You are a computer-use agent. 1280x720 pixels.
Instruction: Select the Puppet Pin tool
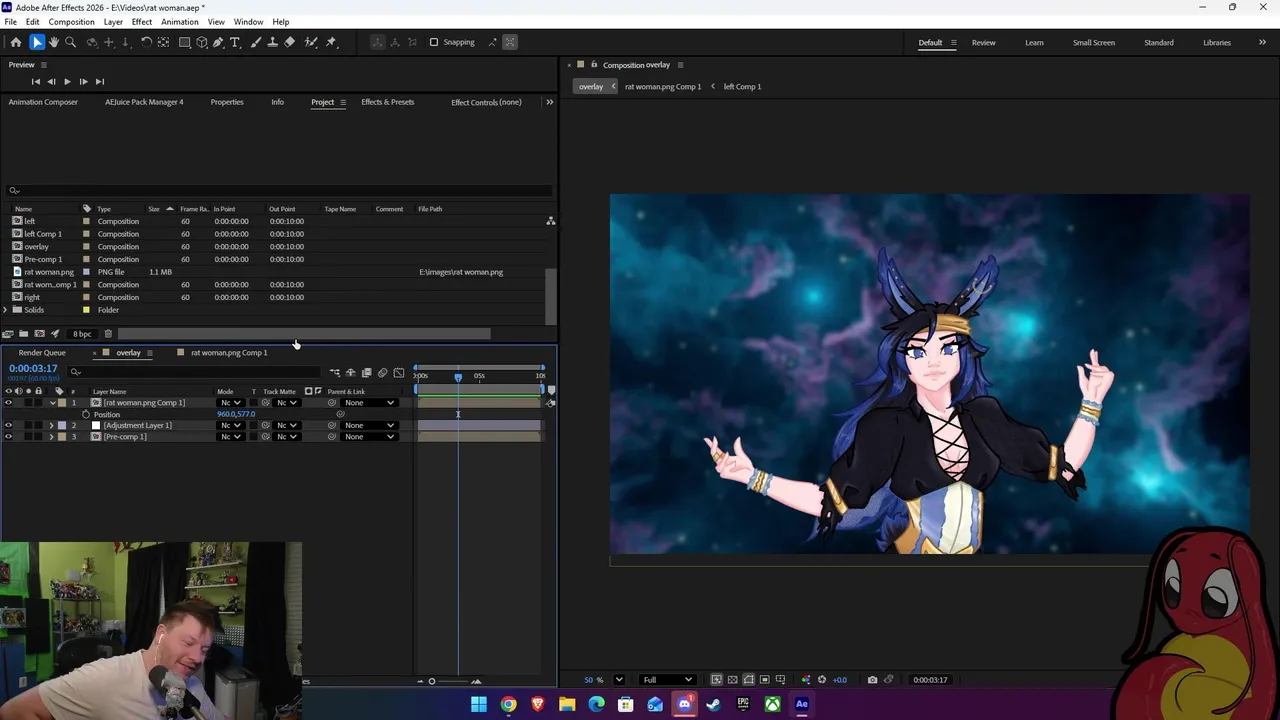click(x=332, y=42)
